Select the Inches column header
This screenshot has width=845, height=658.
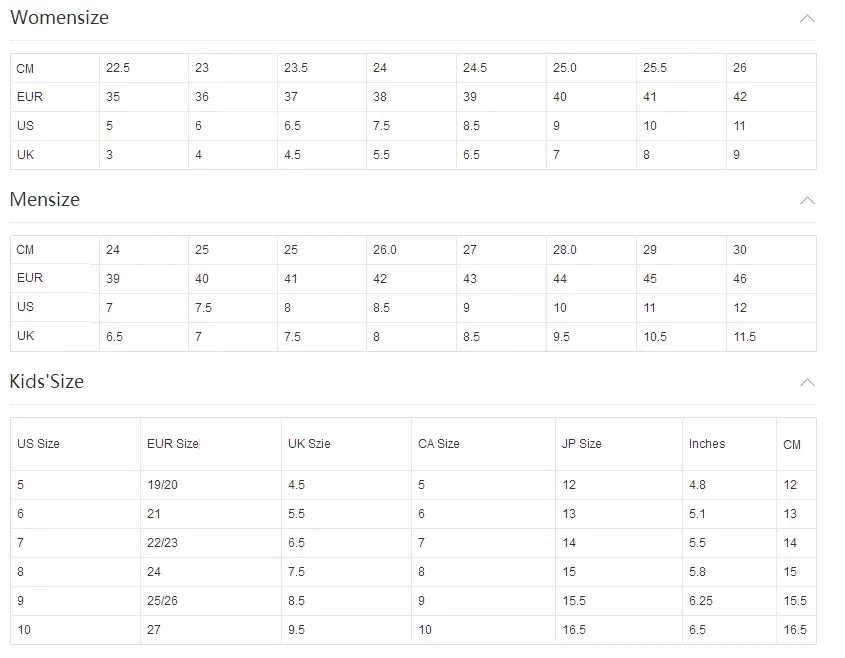(707, 444)
